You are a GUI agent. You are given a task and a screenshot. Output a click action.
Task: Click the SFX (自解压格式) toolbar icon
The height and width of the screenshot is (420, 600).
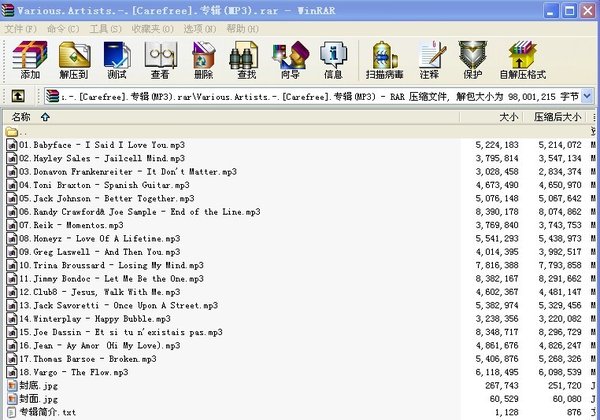click(523, 60)
